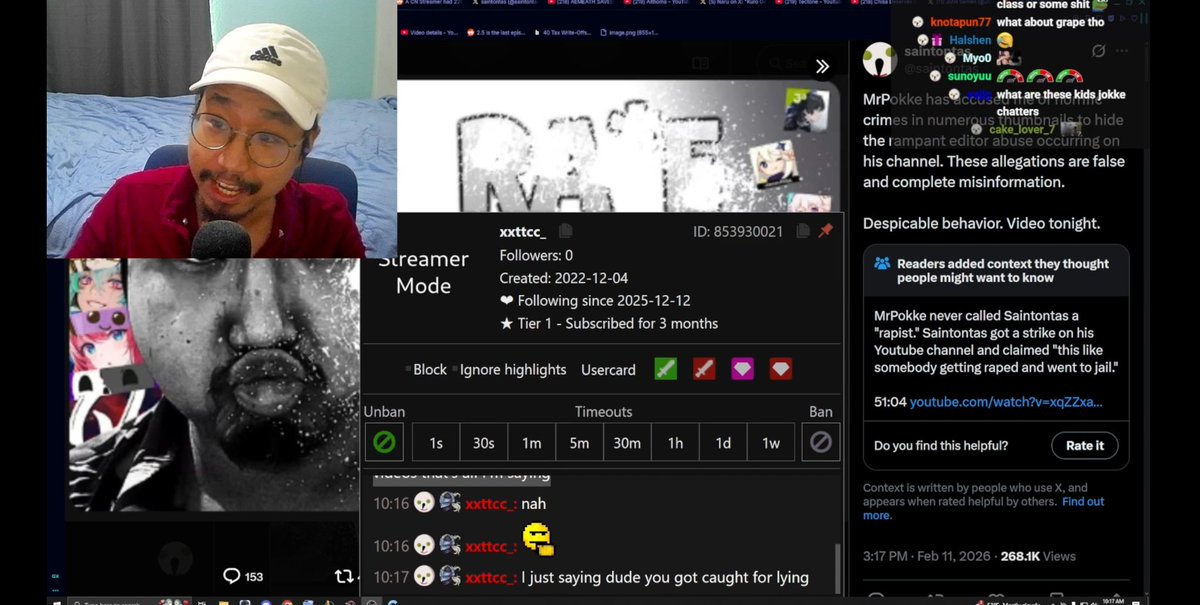Click the black and white face image thumbnail
This screenshot has width=1200, height=605.
pyautogui.click(x=212, y=385)
